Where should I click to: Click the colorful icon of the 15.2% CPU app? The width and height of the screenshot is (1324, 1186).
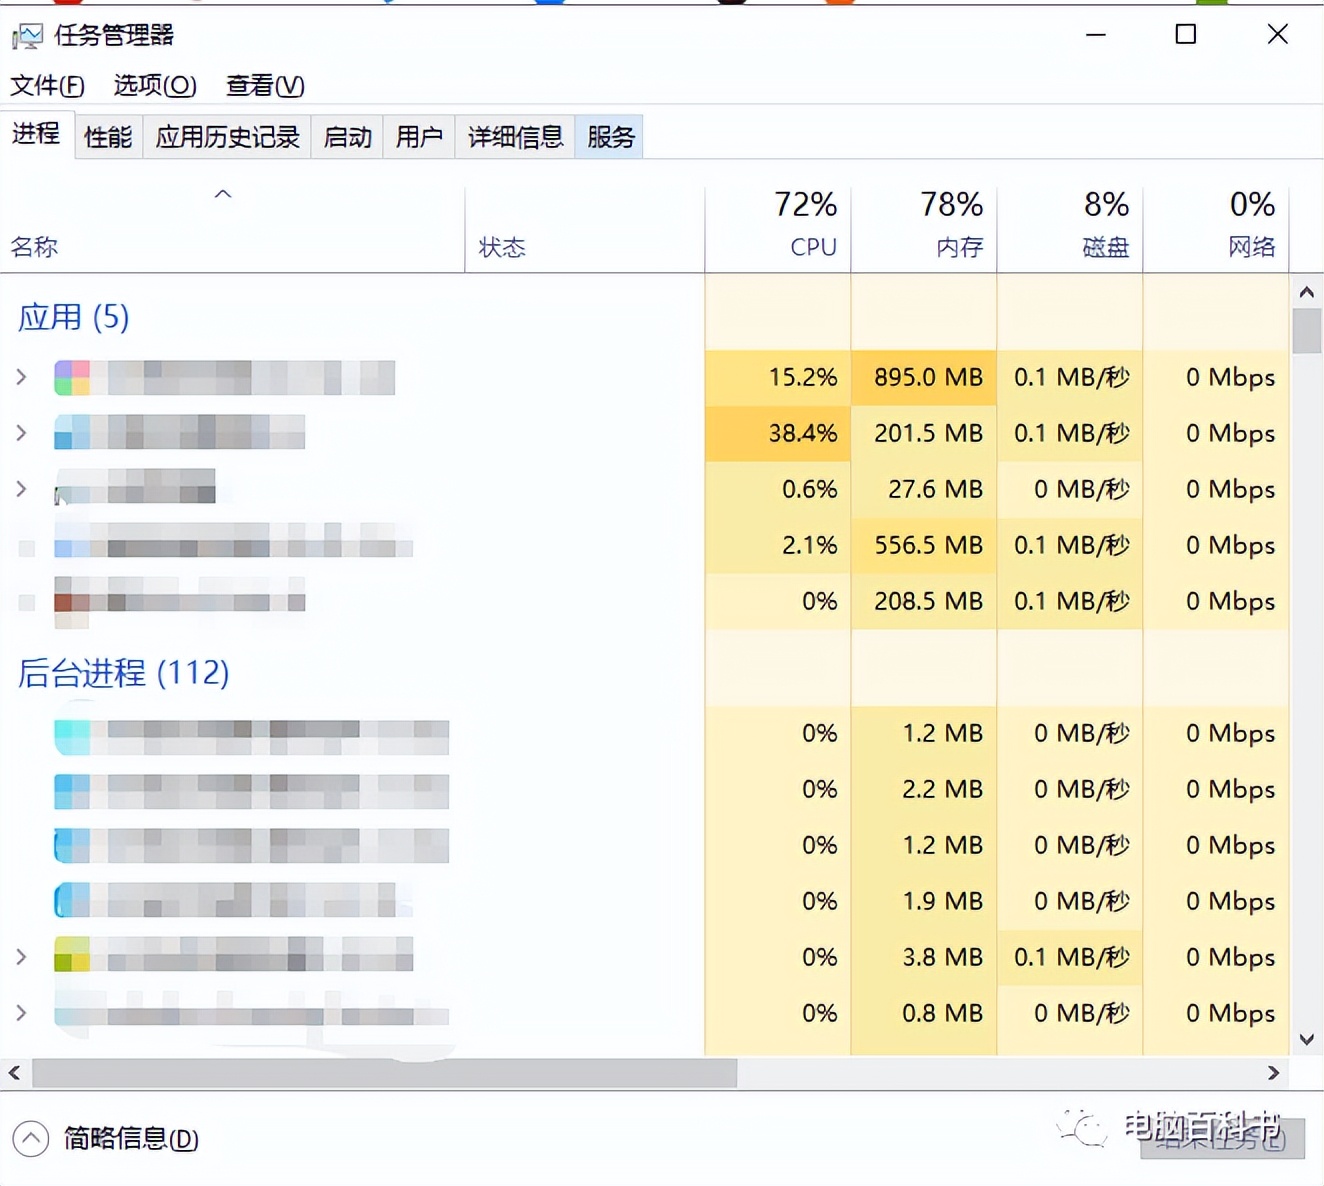click(70, 377)
